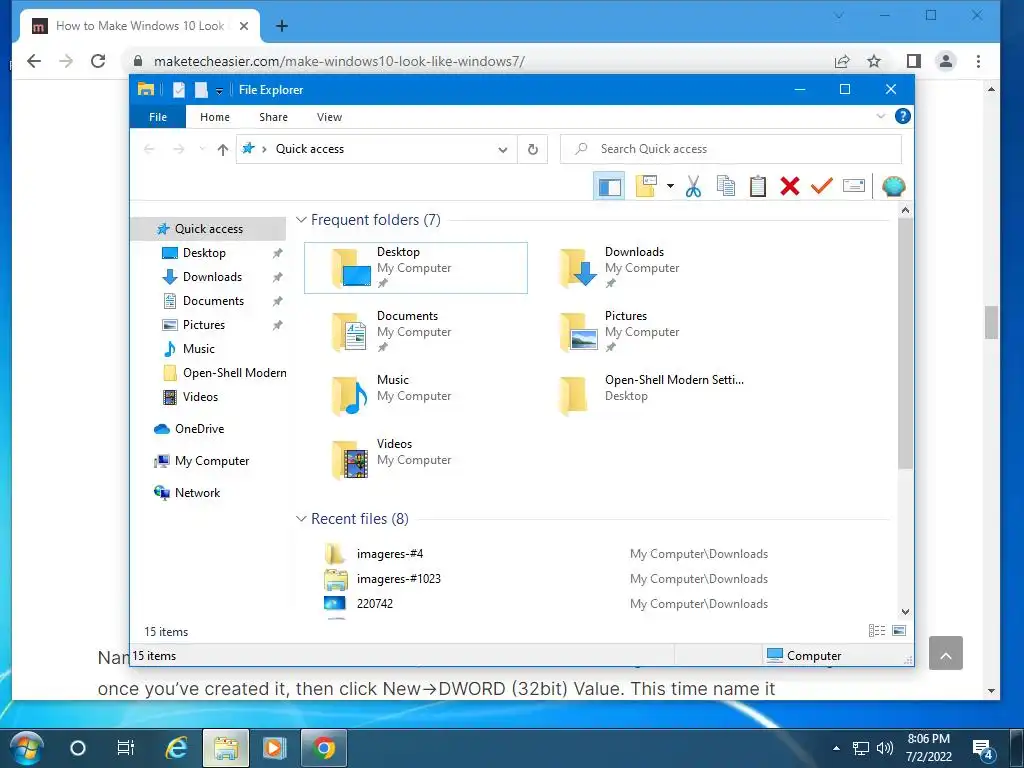This screenshot has height=768, width=1024.
Task: Open Classic Explorer settings shell icon
Action: click(893, 186)
